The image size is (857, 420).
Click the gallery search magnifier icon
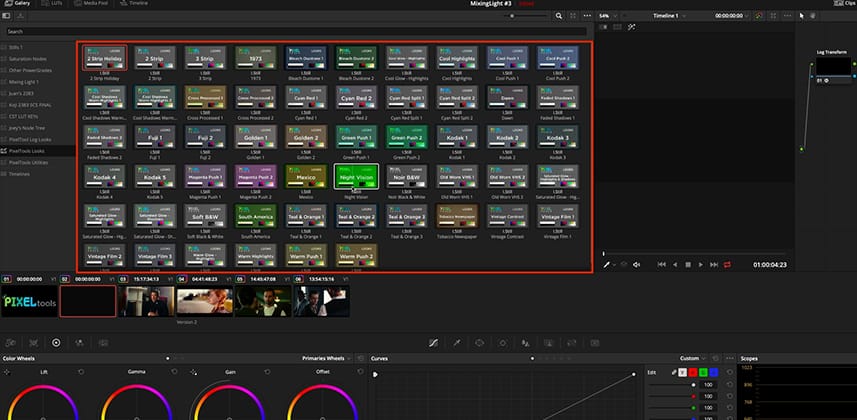(559, 16)
